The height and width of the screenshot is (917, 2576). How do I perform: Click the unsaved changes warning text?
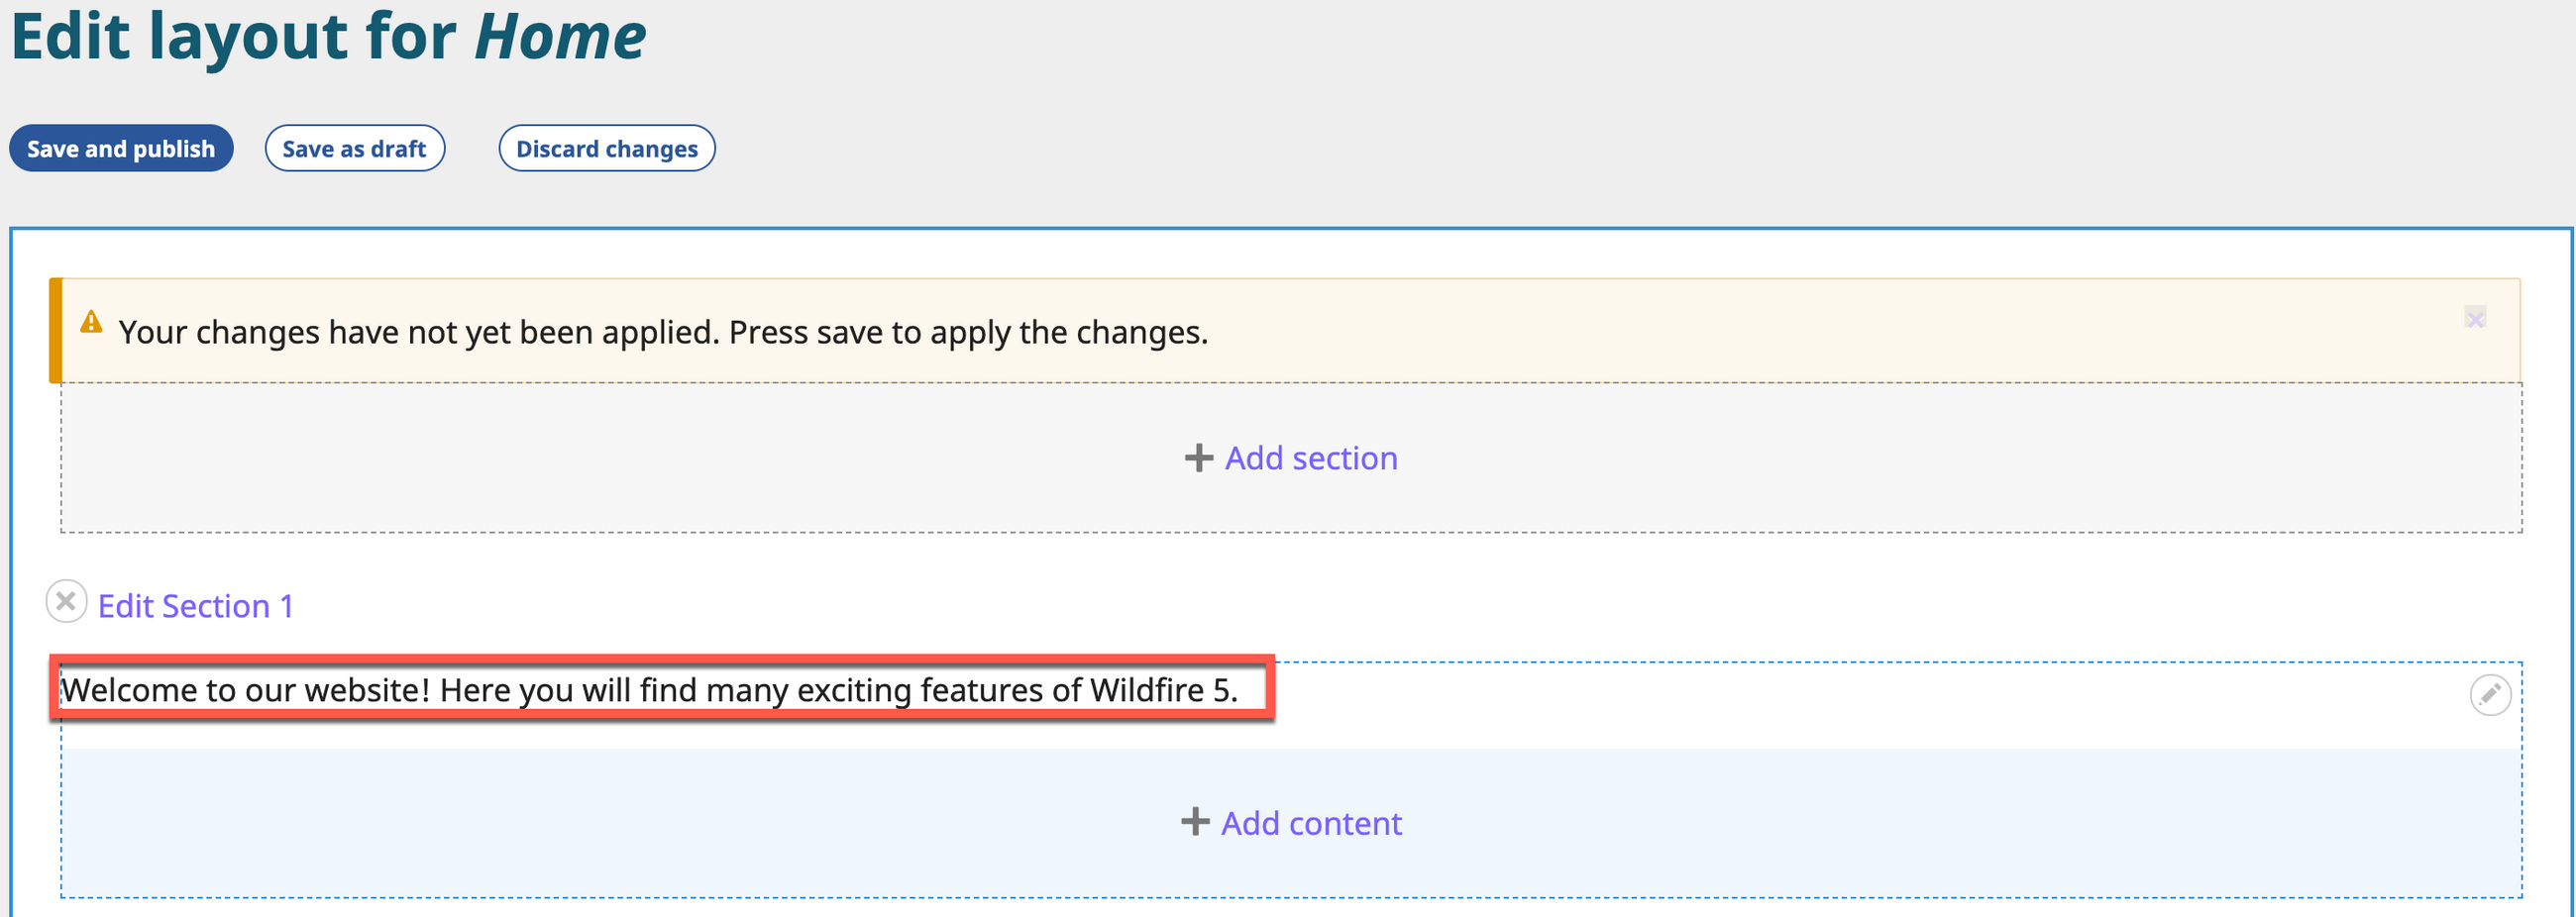pos(662,332)
